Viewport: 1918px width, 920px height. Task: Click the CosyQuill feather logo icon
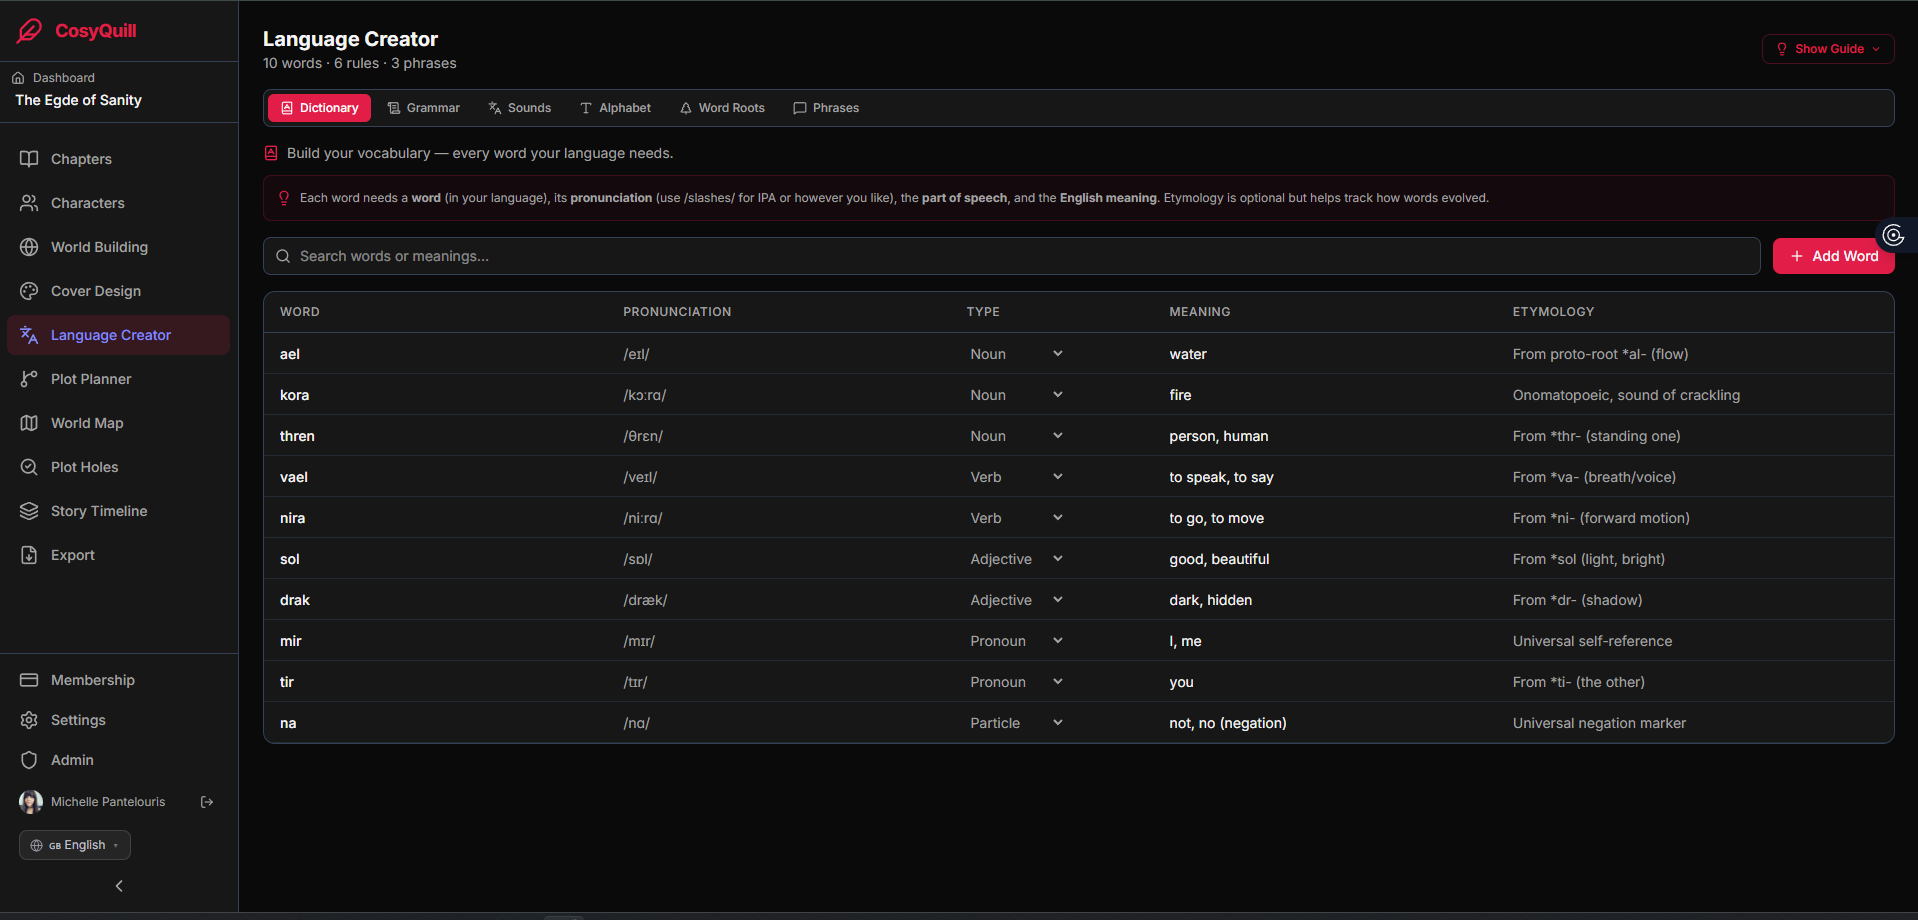click(30, 31)
